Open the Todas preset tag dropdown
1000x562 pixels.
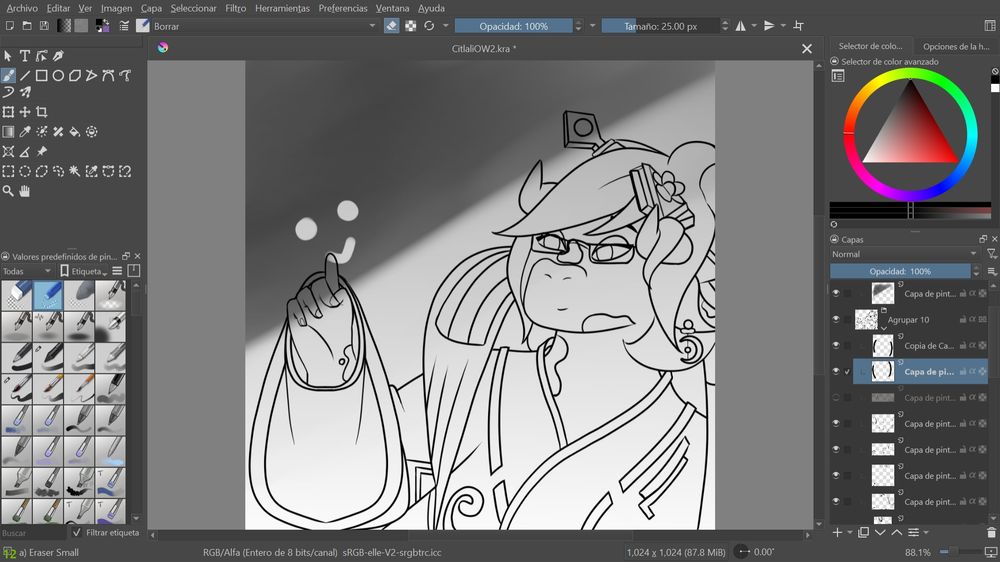pyautogui.click(x=26, y=271)
